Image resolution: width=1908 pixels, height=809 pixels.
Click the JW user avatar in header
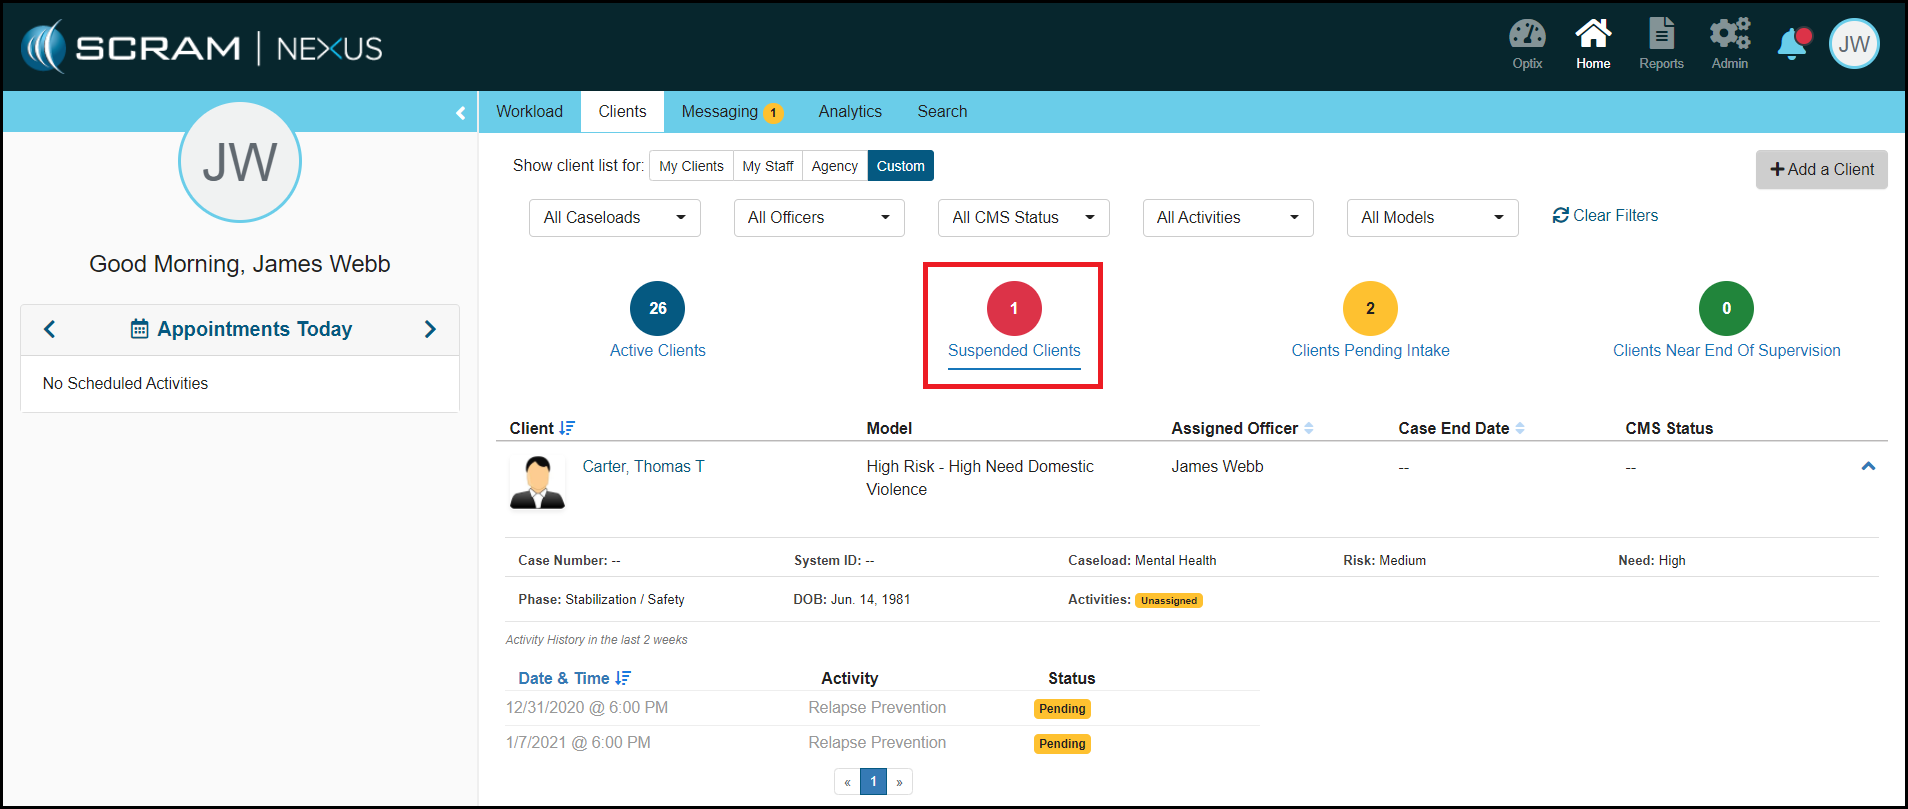pos(1853,44)
